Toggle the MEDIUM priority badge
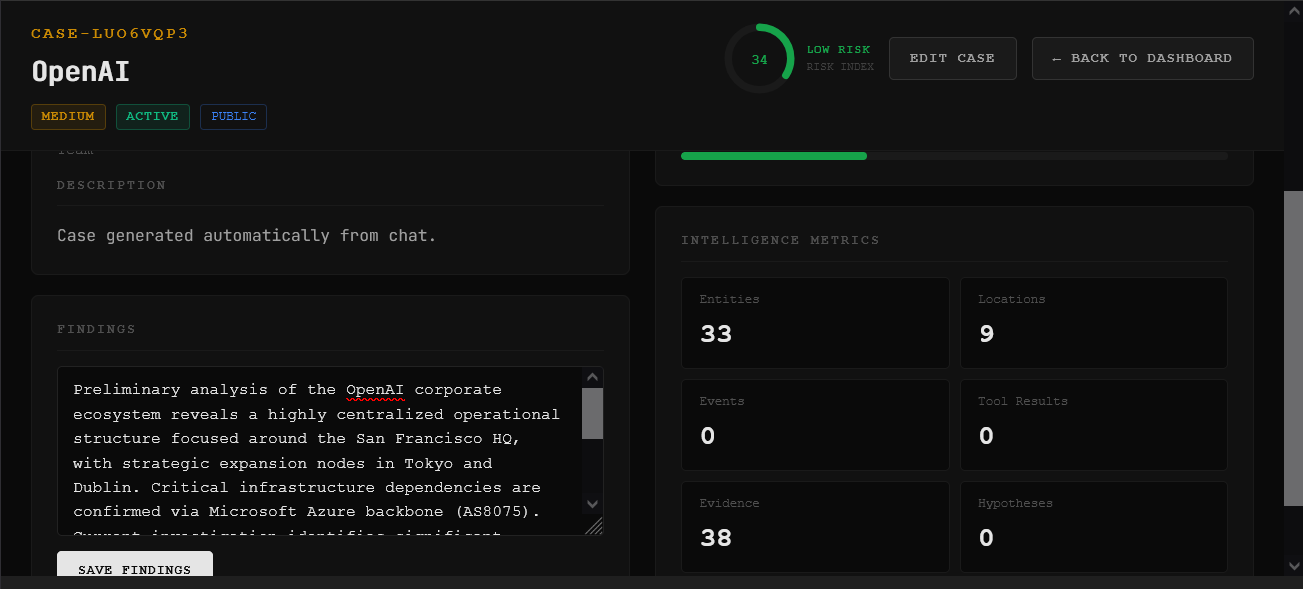This screenshot has width=1303, height=589. tap(68, 116)
